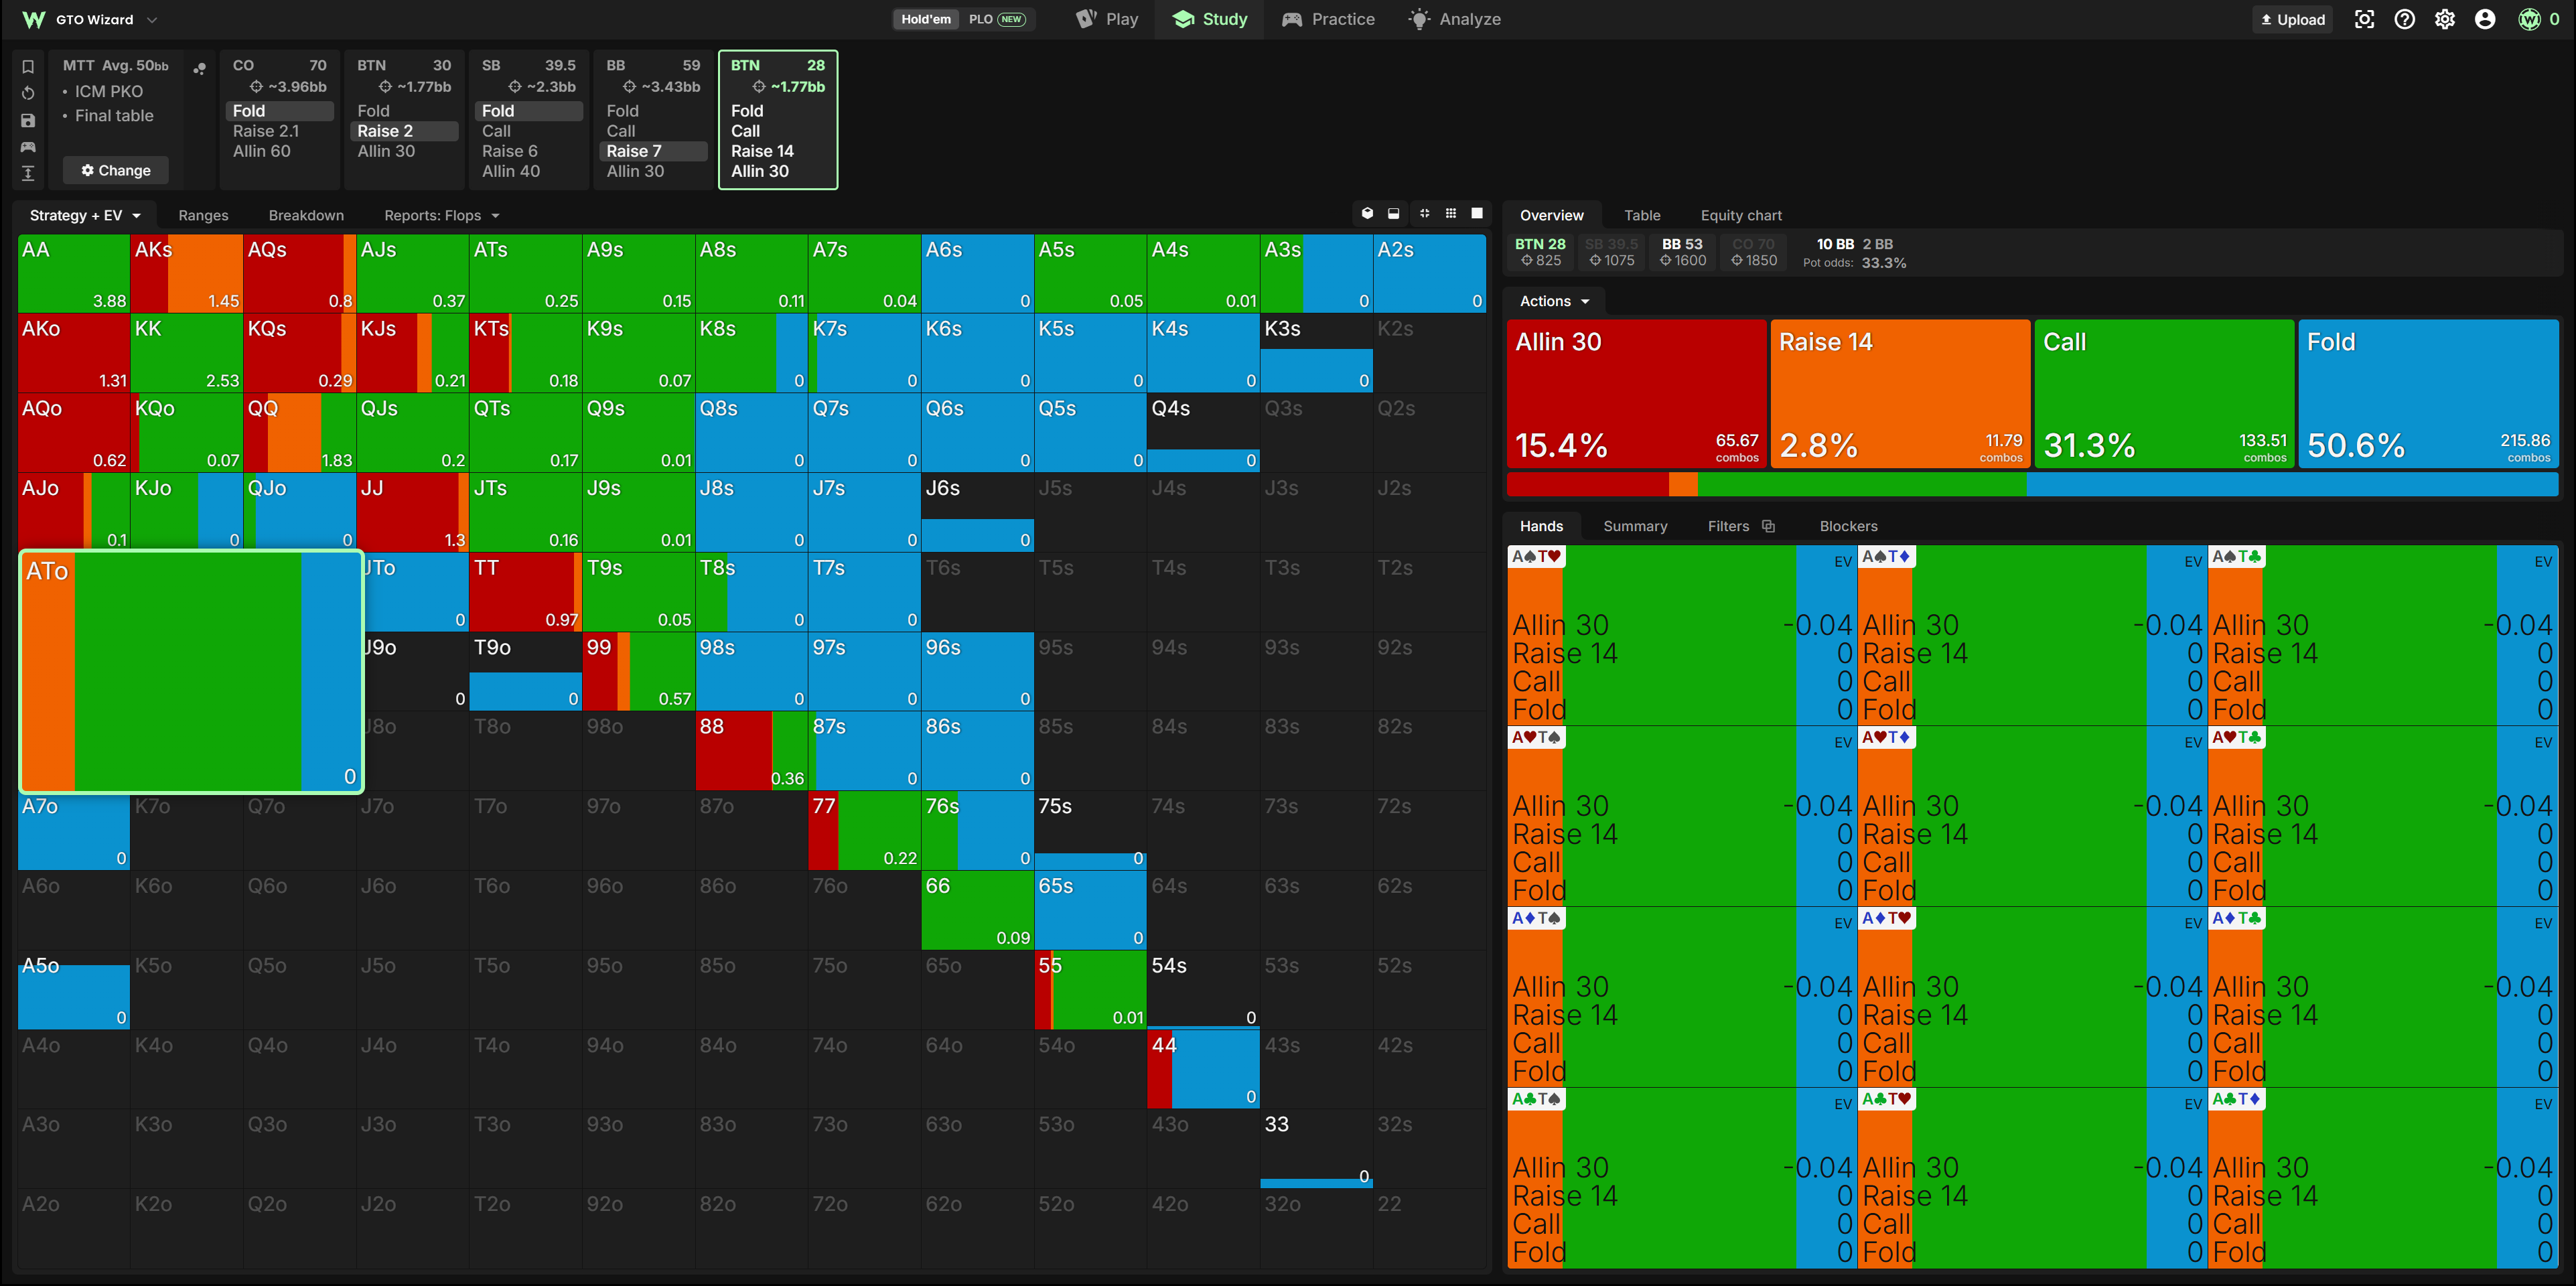Click the blue Fold 50.6% action card

pos(2428,393)
